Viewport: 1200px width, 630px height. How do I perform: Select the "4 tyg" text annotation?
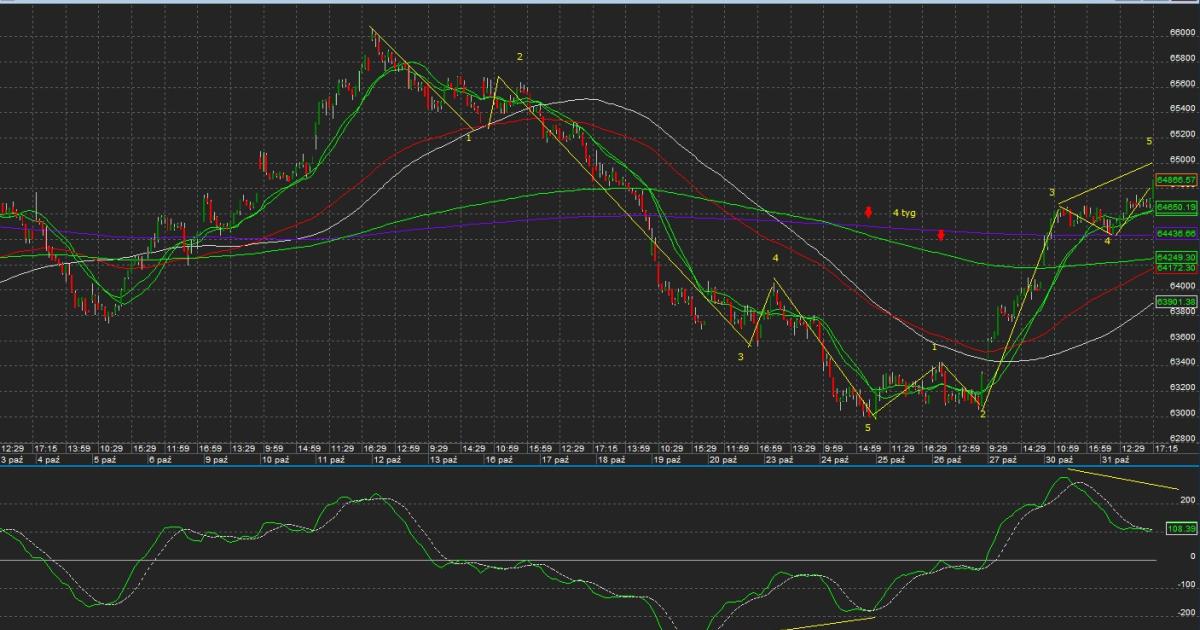pos(904,212)
